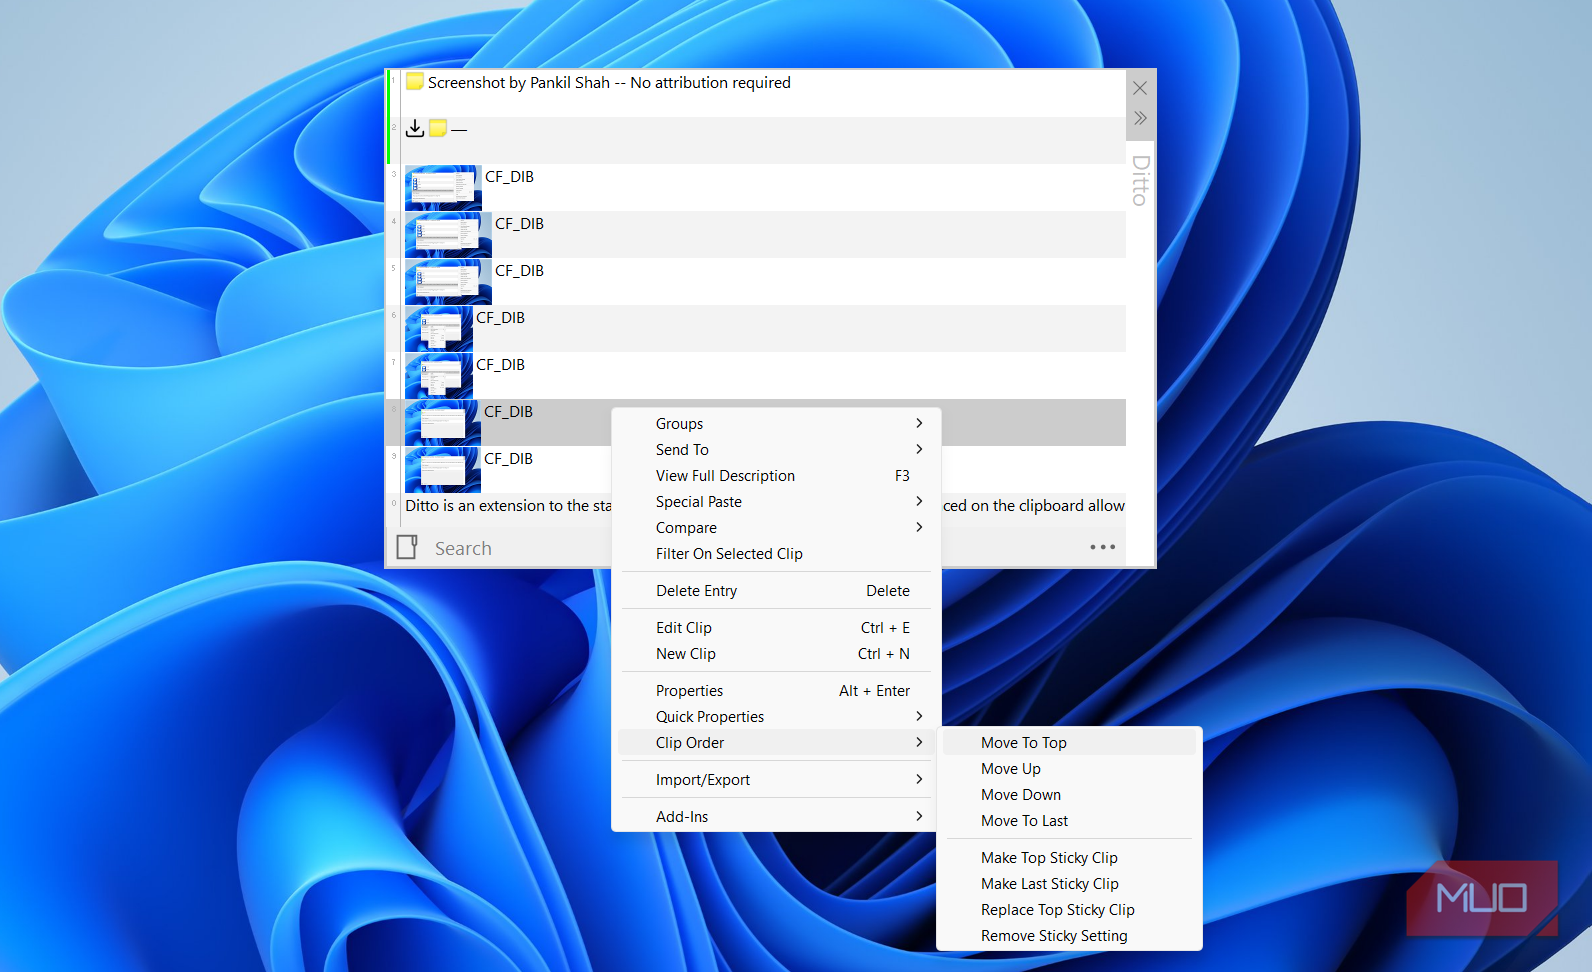Select Remove Sticky Setting
This screenshot has width=1592, height=972.
pyautogui.click(x=1069, y=936)
